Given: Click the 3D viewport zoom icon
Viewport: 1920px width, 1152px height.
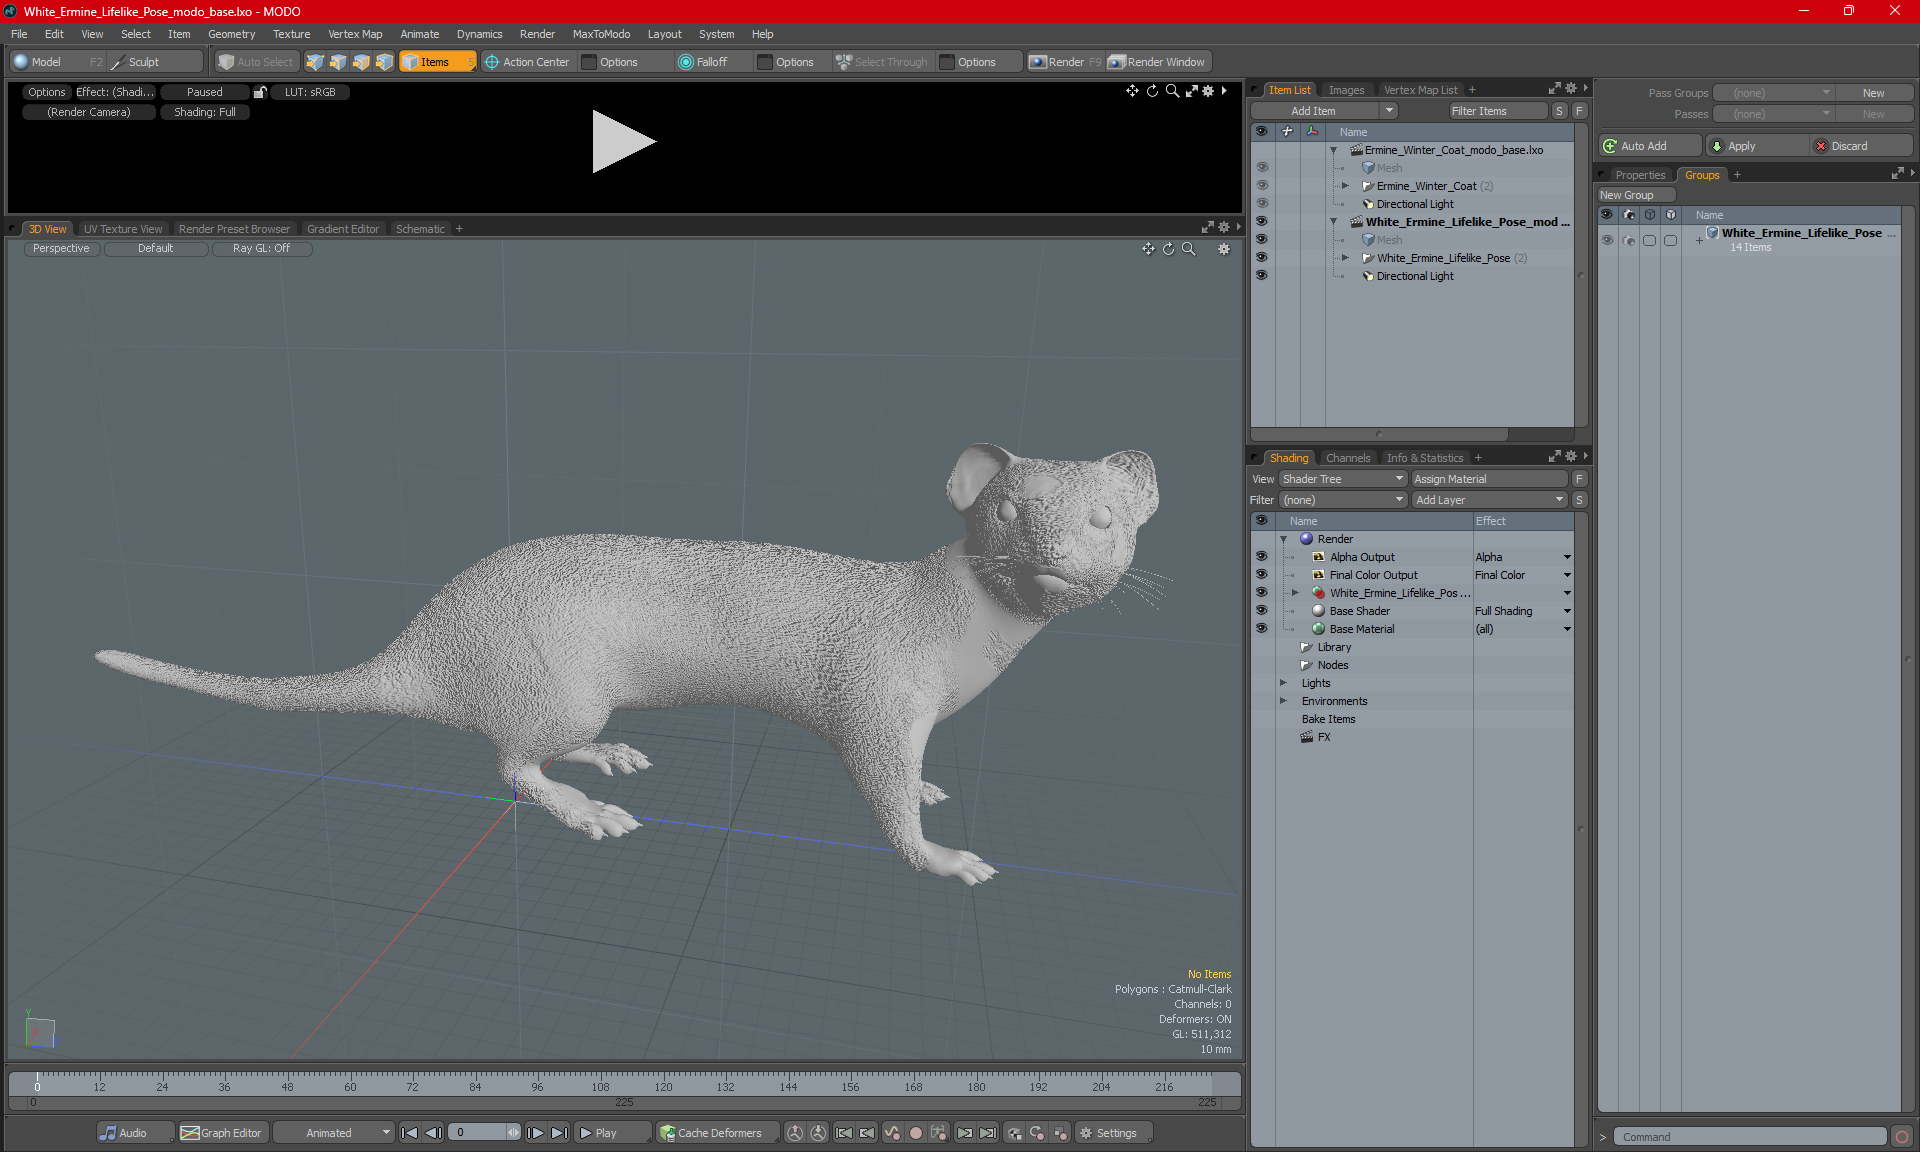Looking at the screenshot, I should [1188, 249].
